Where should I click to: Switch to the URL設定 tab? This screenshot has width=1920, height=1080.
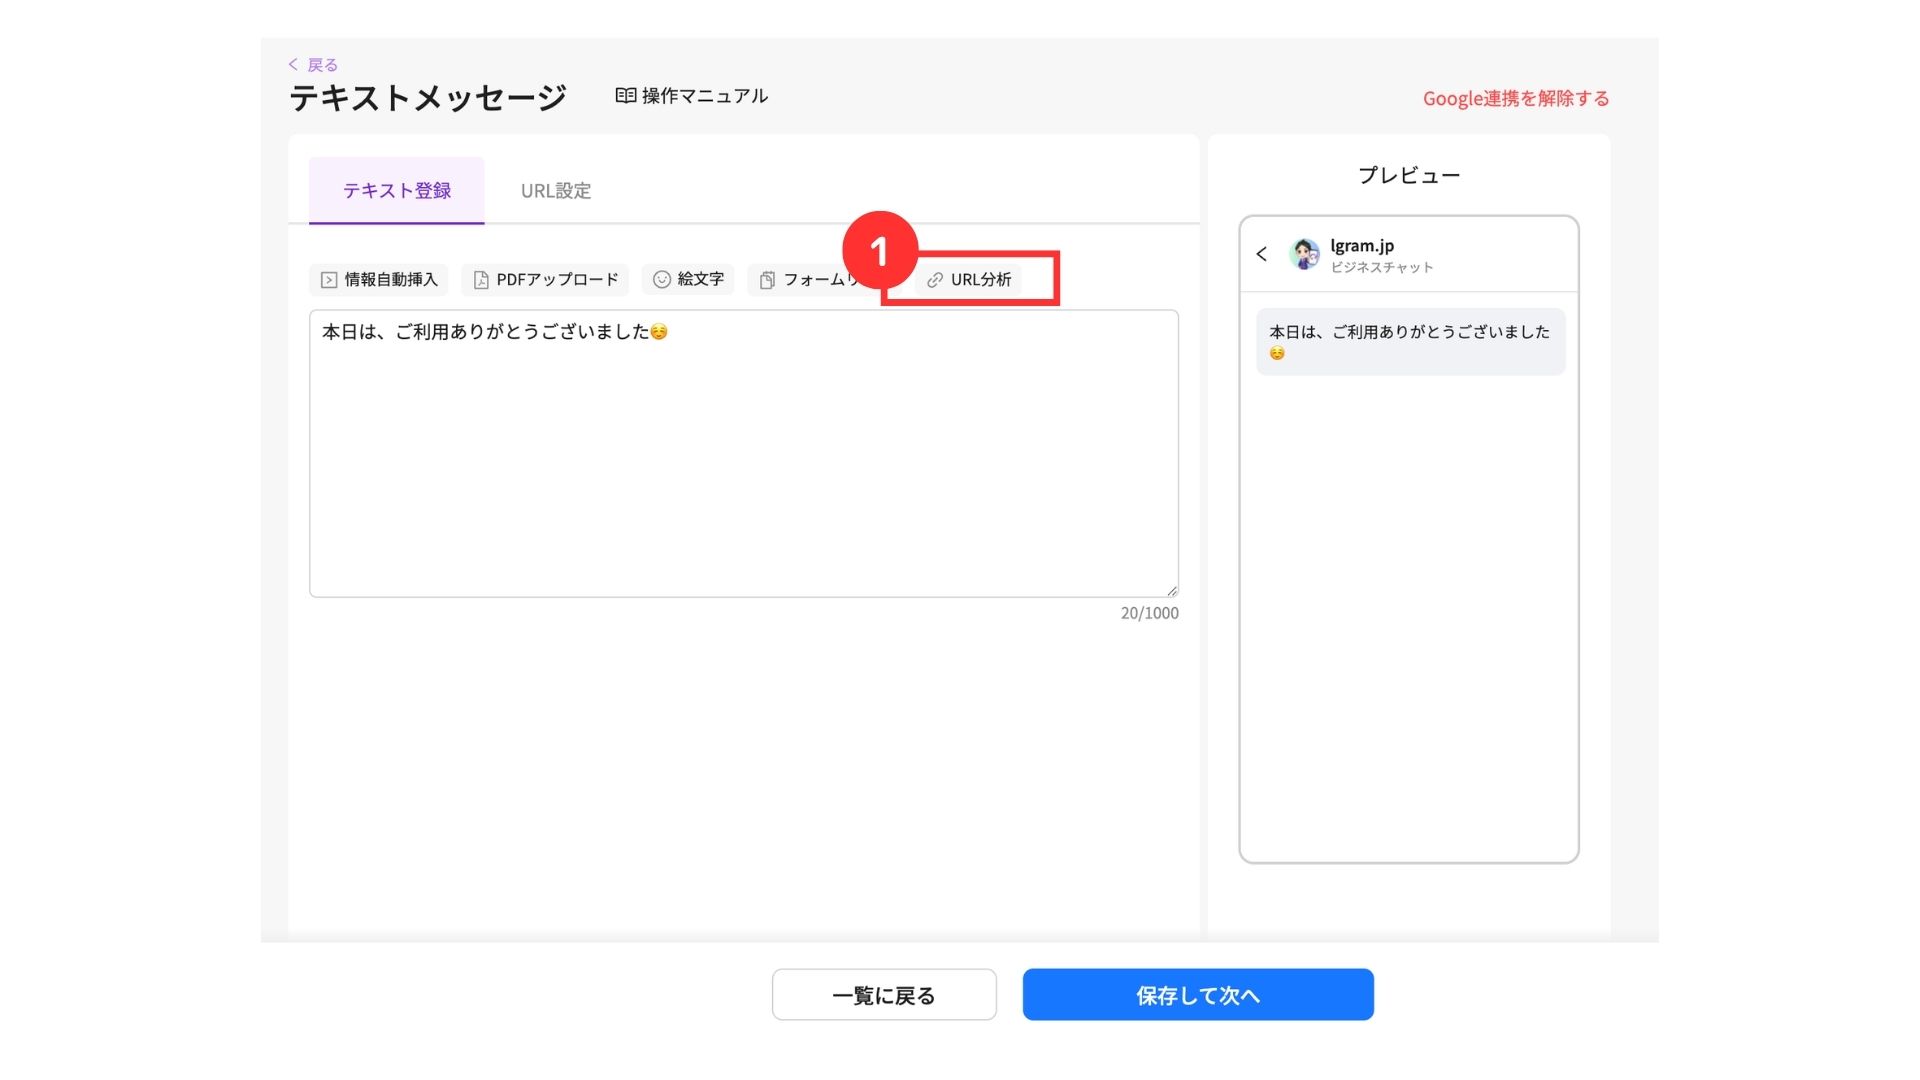pos(555,191)
